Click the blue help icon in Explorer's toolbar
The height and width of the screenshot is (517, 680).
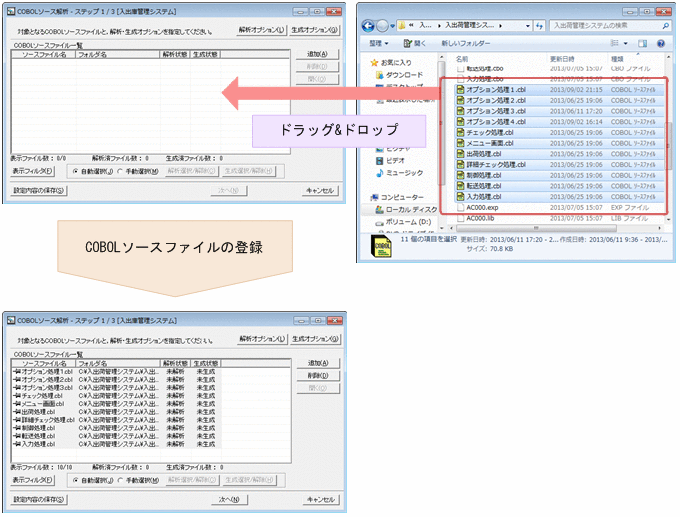[x=660, y=43]
